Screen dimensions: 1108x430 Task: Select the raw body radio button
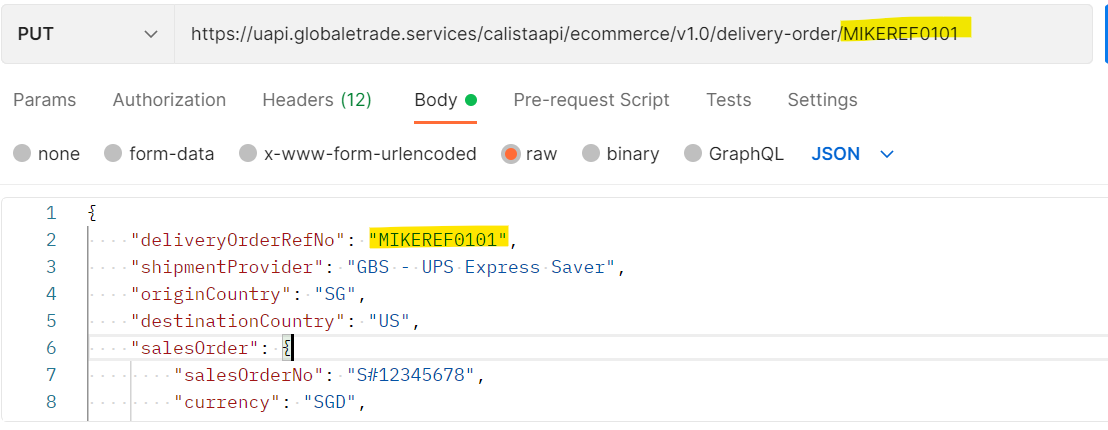511,154
